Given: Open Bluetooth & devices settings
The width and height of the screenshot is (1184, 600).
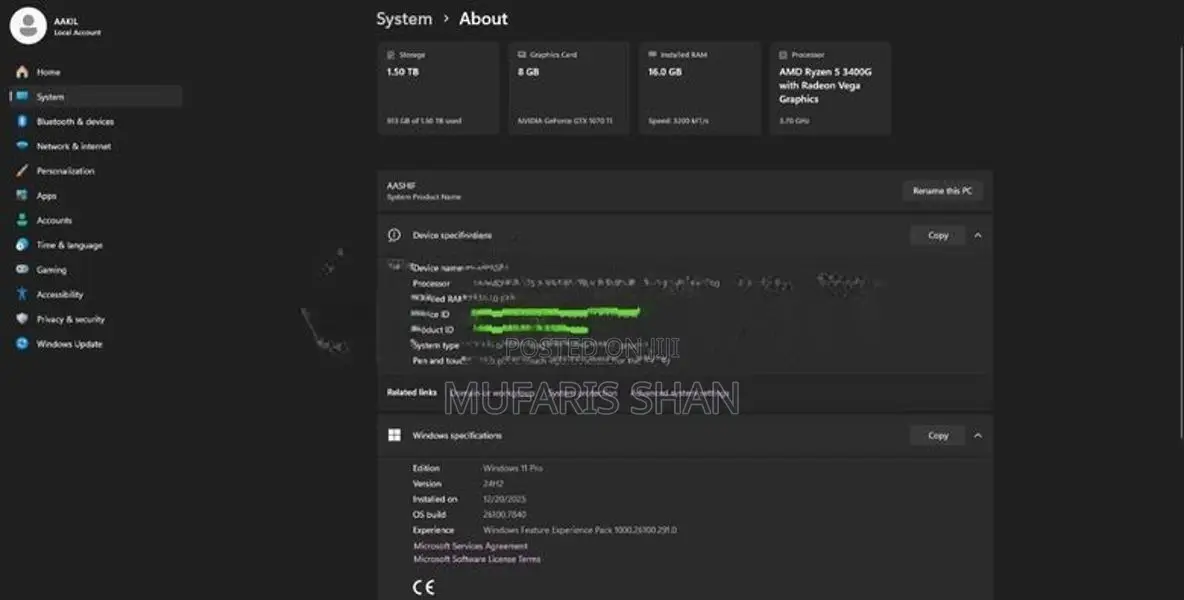Looking at the screenshot, I should click(76, 122).
